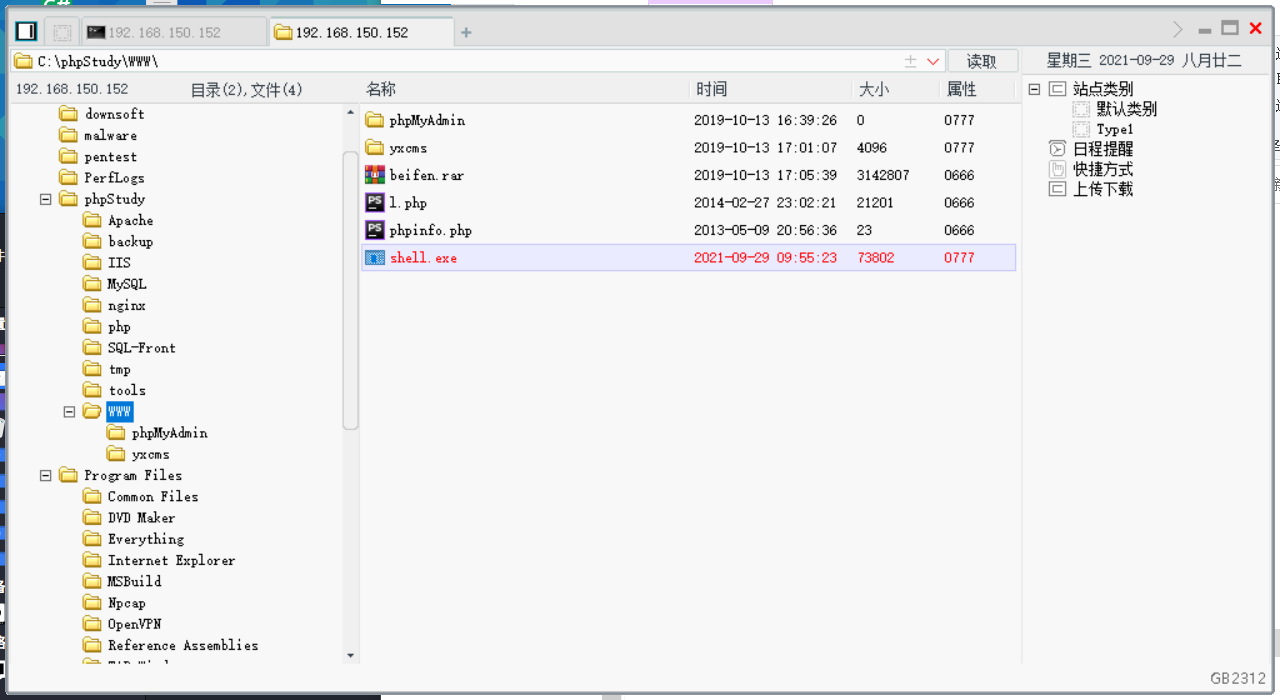Click the GB2312 encoding label in the status bar
Screen dimensions: 1280x700
[x=1238, y=678]
